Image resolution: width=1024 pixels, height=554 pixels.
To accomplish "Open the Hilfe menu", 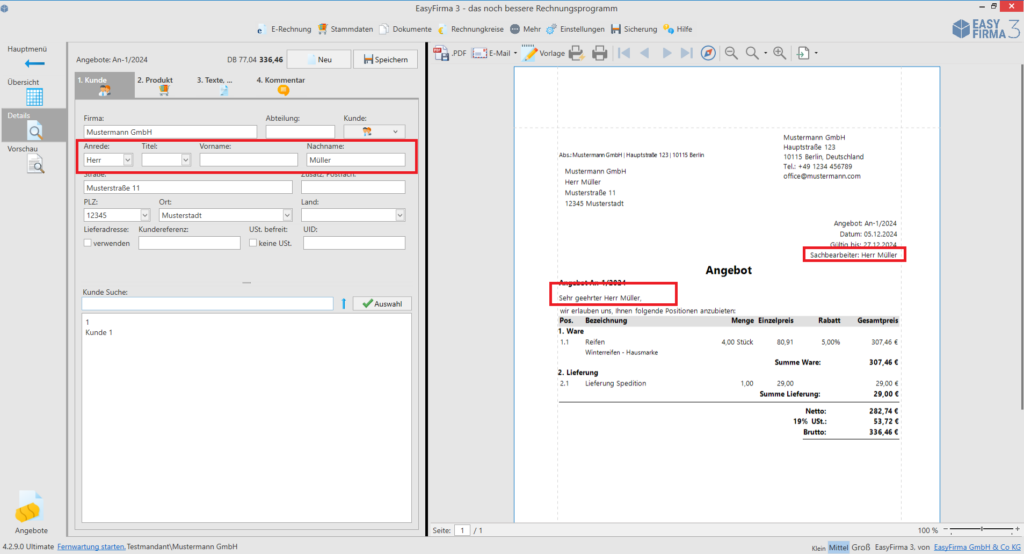I will pos(678,29).
